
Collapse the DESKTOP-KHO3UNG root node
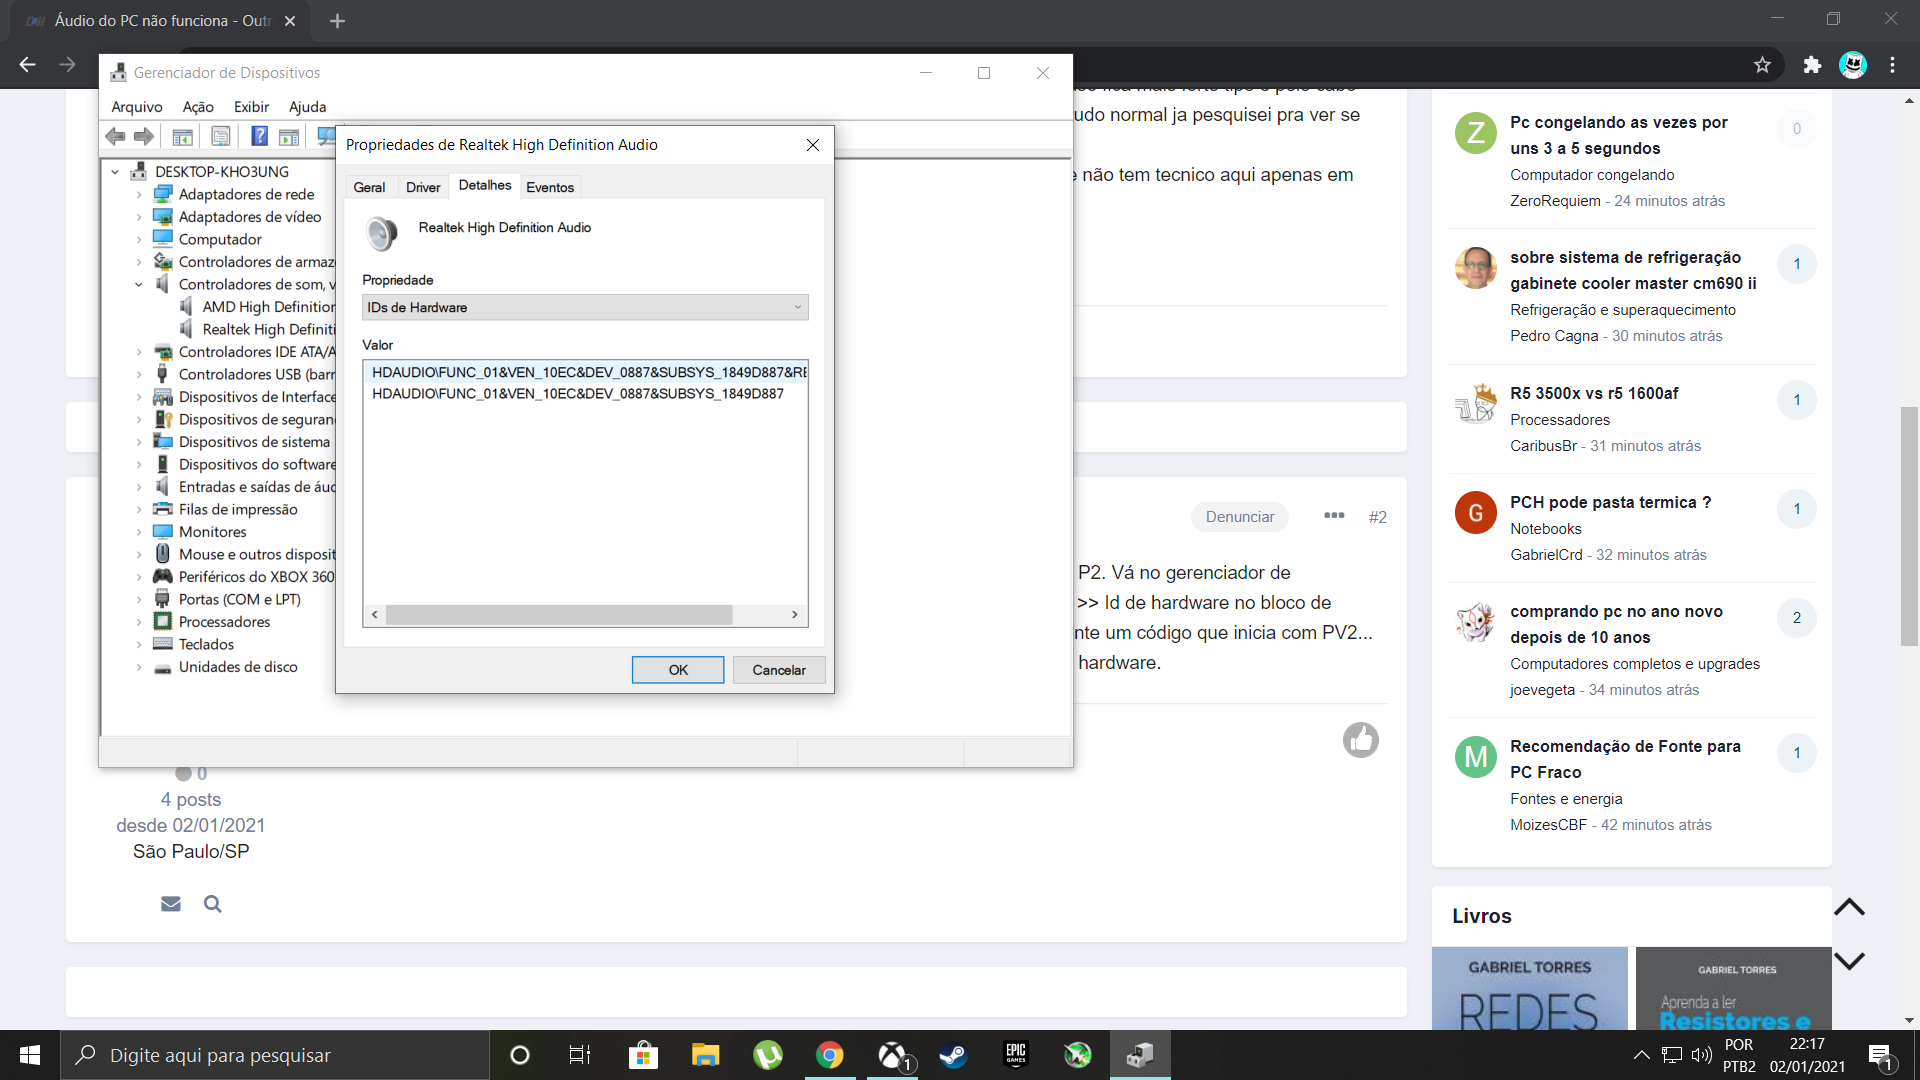point(115,172)
